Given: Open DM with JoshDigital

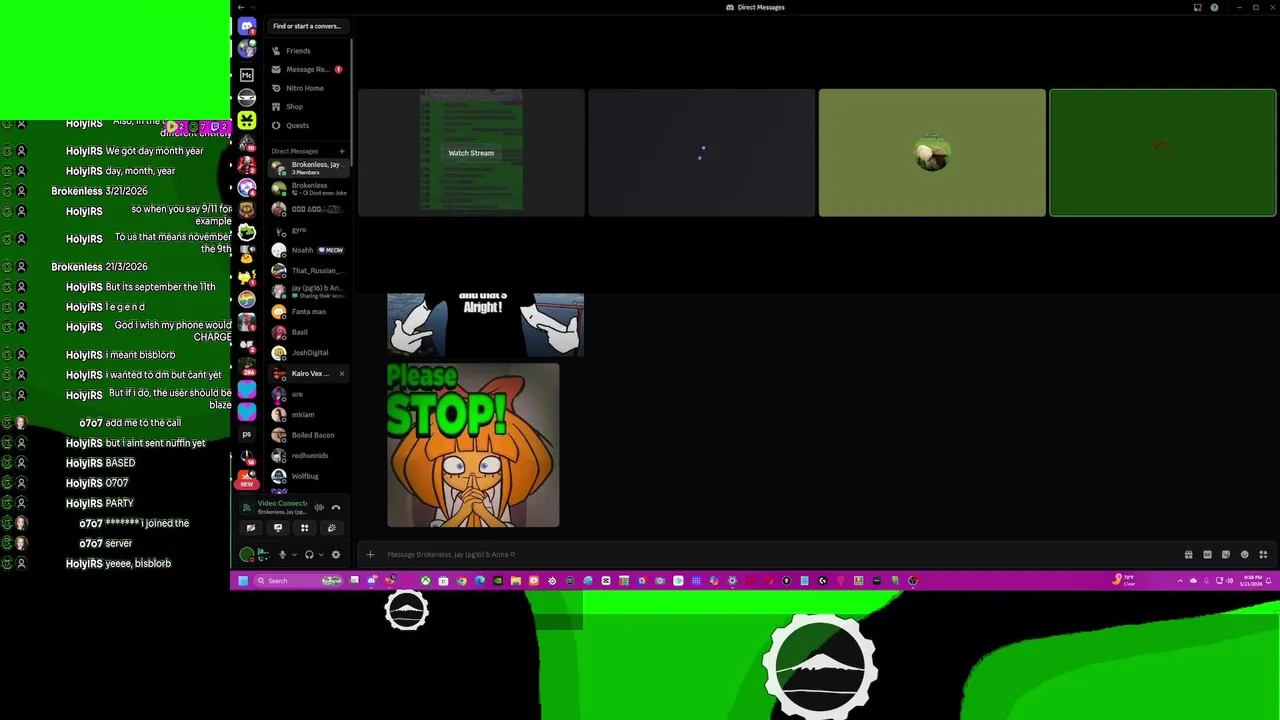Looking at the screenshot, I should pyautogui.click(x=307, y=353).
